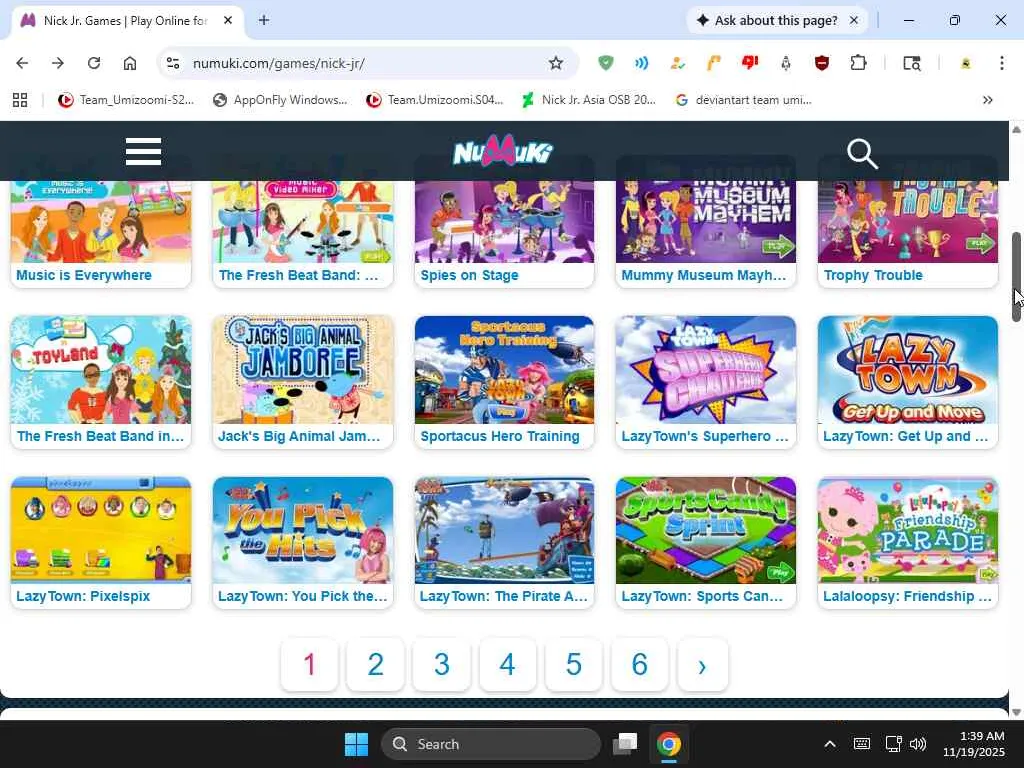Image resolution: width=1024 pixels, height=768 pixels.
Task: Open Sportacus Hero Training game
Action: [x=504, y=382]
